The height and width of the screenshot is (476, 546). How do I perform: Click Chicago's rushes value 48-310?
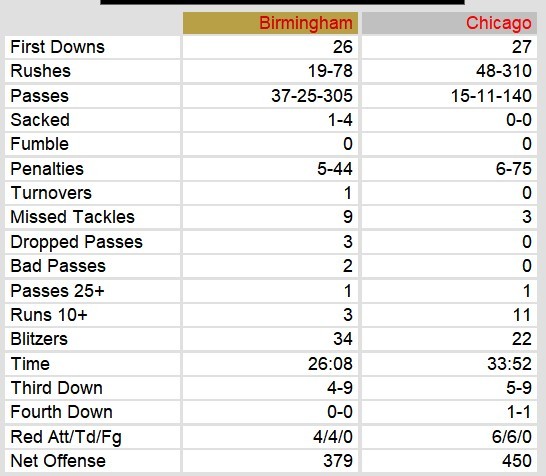504,71
